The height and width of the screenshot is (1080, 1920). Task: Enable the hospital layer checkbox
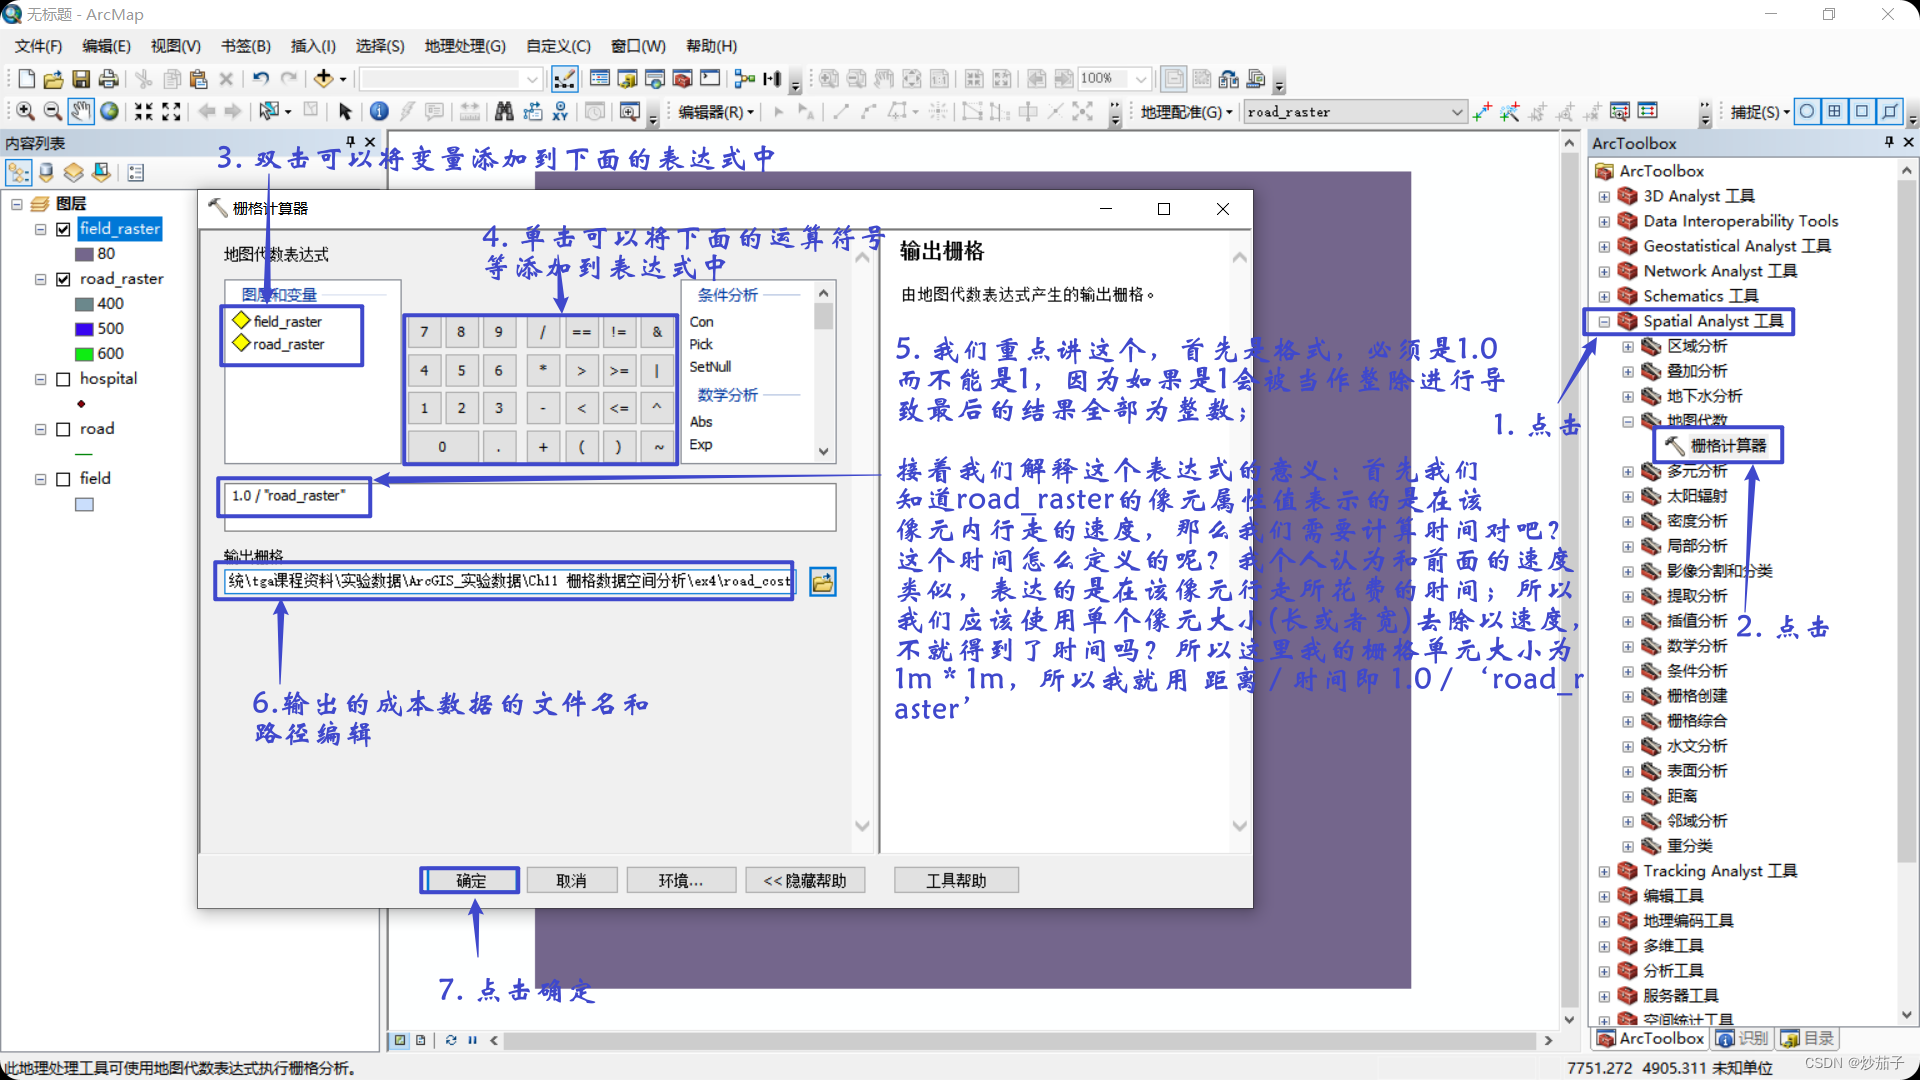pyautogui.click(x=63, y=379)
